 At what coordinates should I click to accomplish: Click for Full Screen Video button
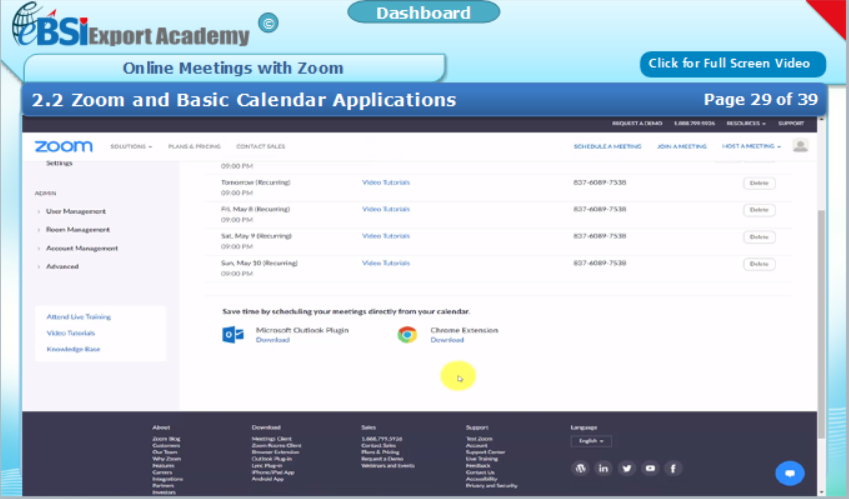point(733,64)
